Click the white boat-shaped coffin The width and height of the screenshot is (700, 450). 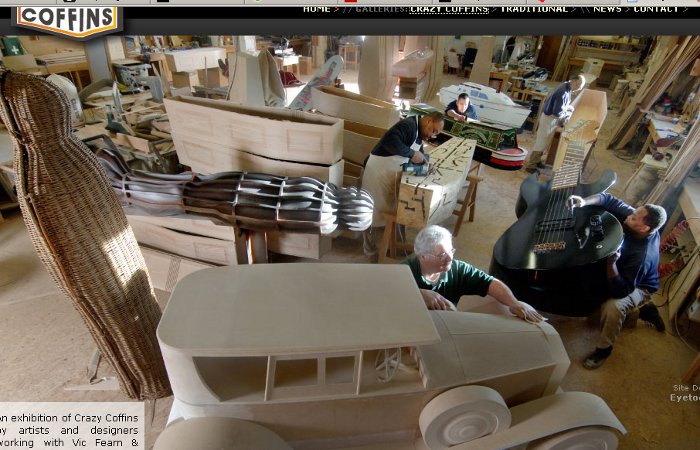coord(484,104)
